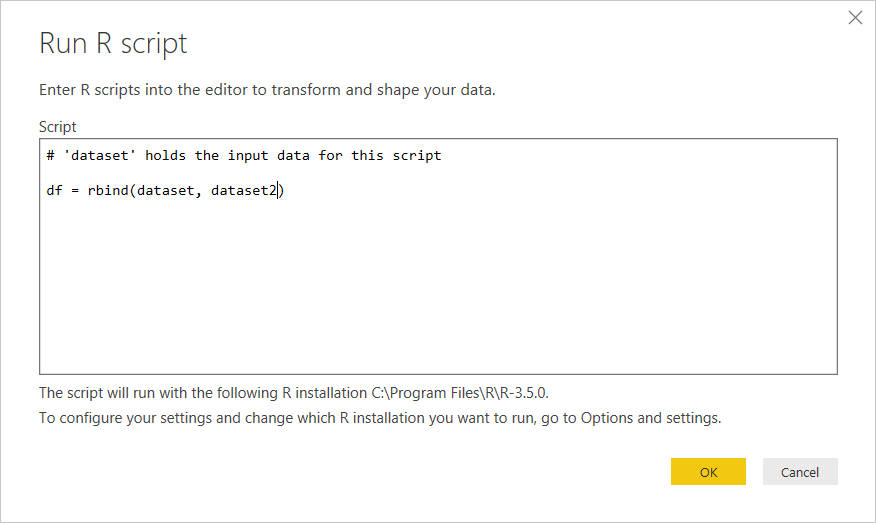Viewport: 876px width, 523px height.
Task: Click dataset2 argument in the script
Action: [x=244, y=190]
